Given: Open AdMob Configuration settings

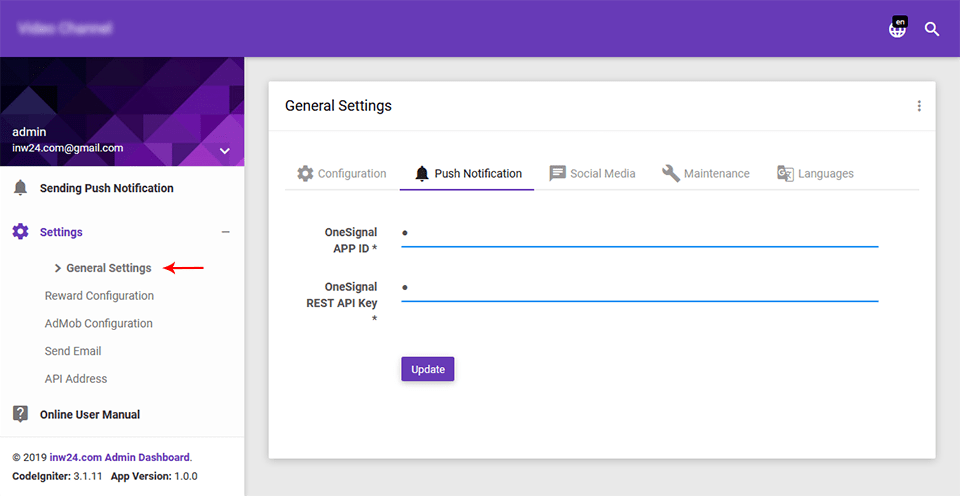Looking at the screenshot, I should 98,324.
